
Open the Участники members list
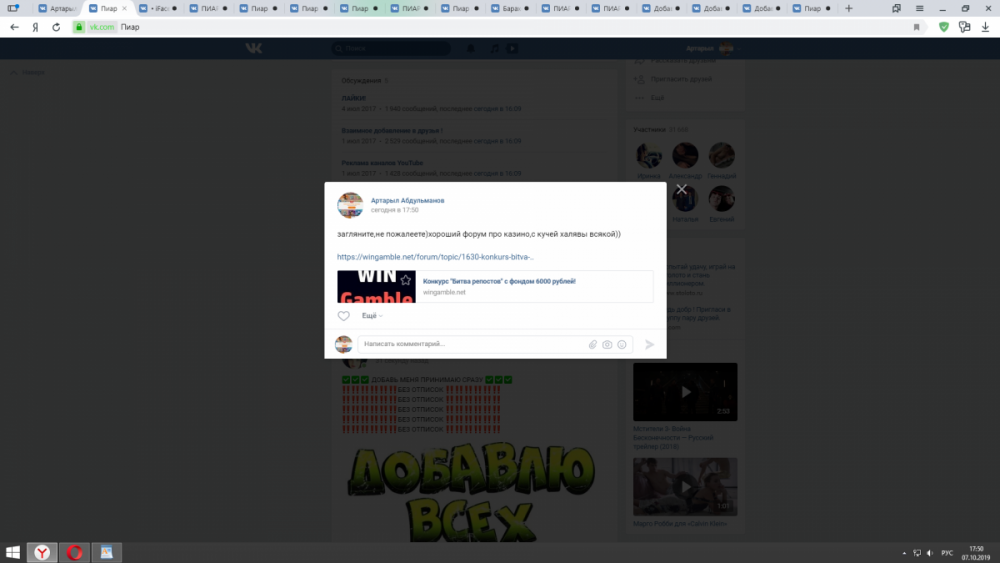(x=649, y=129)
